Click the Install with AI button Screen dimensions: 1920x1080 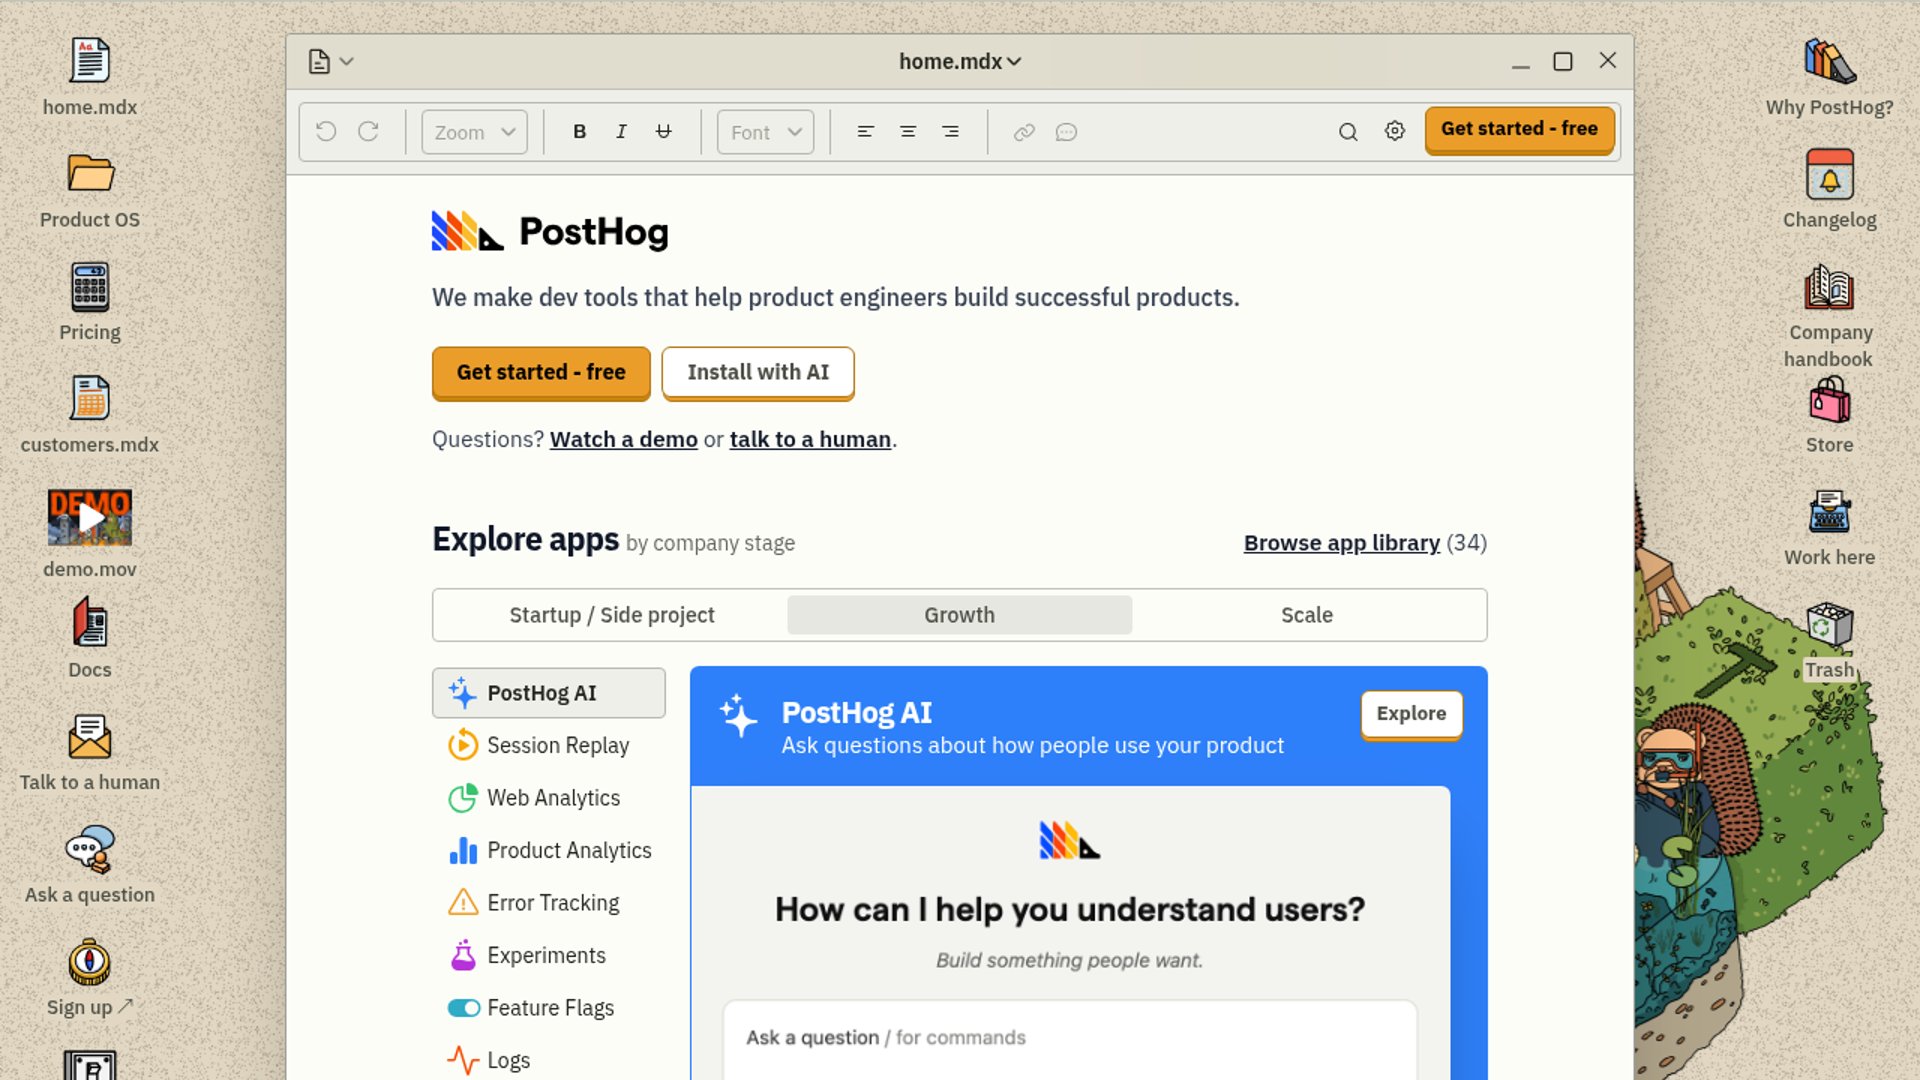(x=758, y=372)
